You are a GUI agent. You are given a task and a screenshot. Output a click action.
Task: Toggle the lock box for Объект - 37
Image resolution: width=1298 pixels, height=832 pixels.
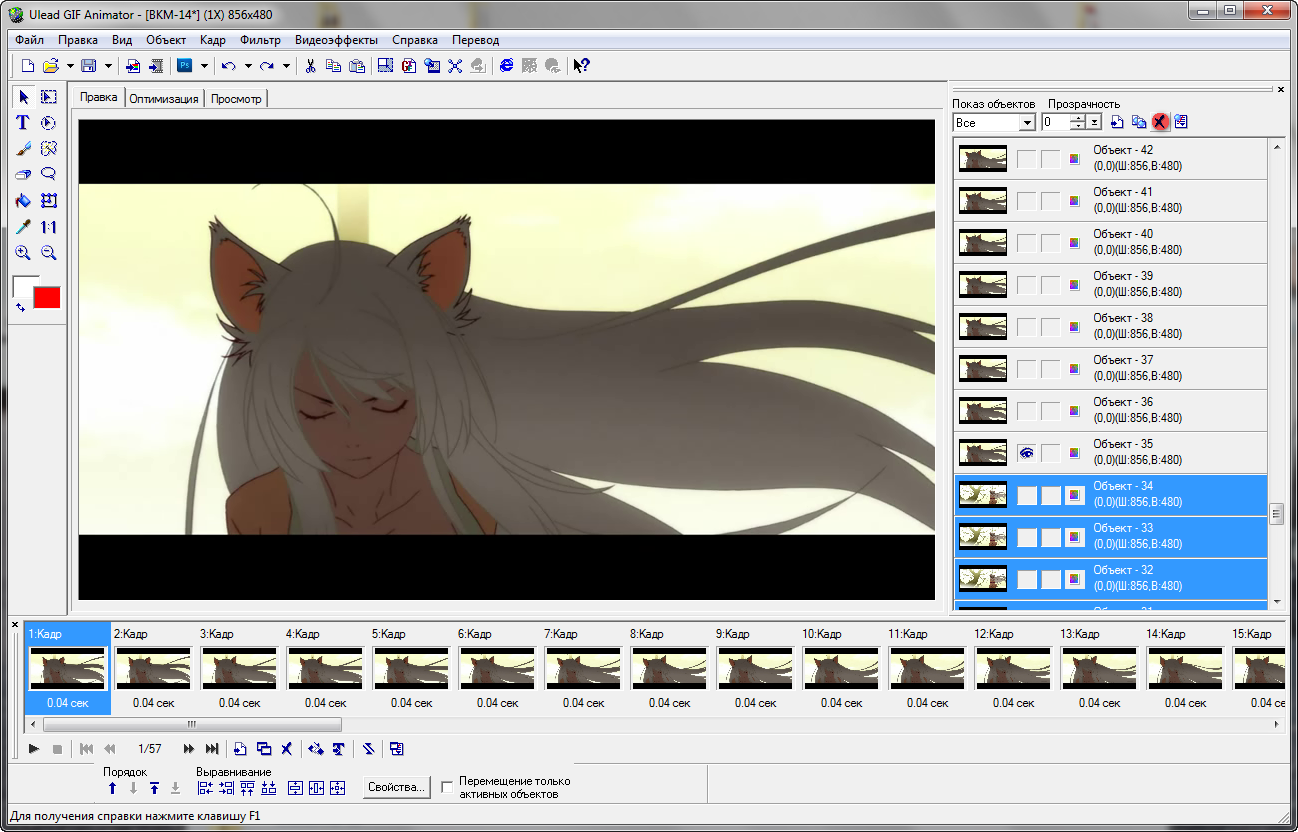click(1050, 369)
